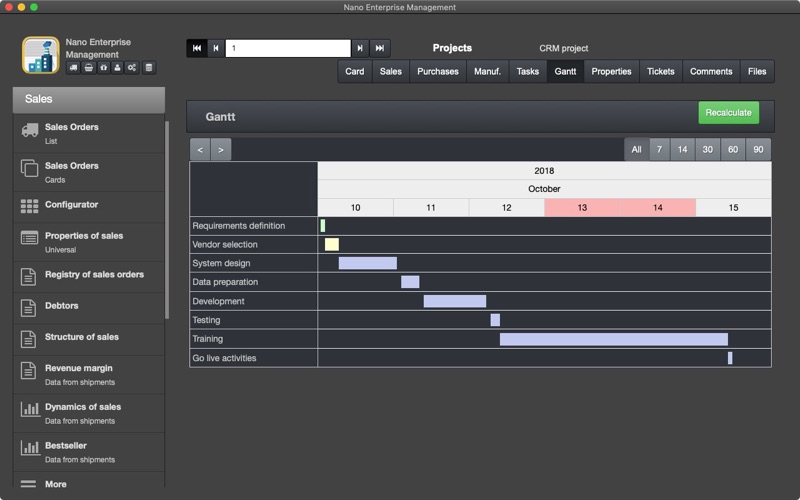
Task: Switch Gantt view to 7 days
Action: click(659, 149)
